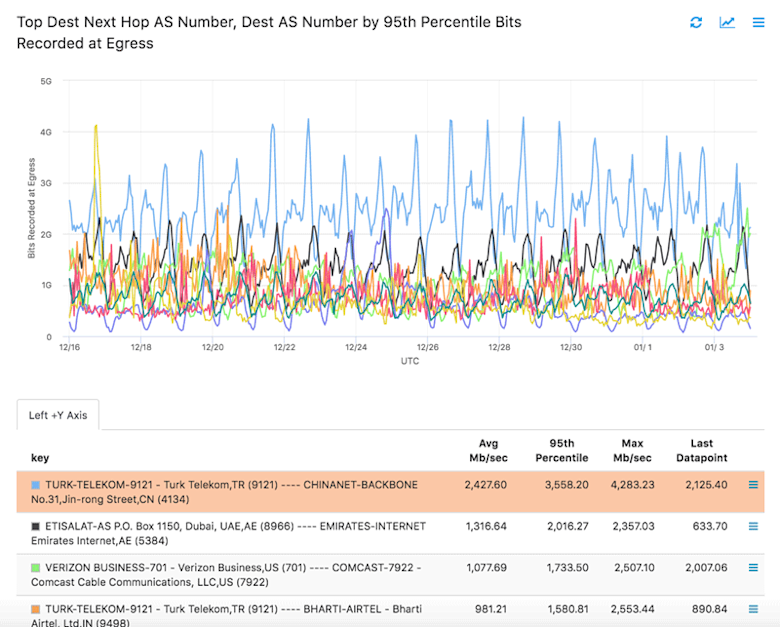Click the 12/24 x-axis date label
The height and width of the screenshot is (627, 780).
click(356, 347)
